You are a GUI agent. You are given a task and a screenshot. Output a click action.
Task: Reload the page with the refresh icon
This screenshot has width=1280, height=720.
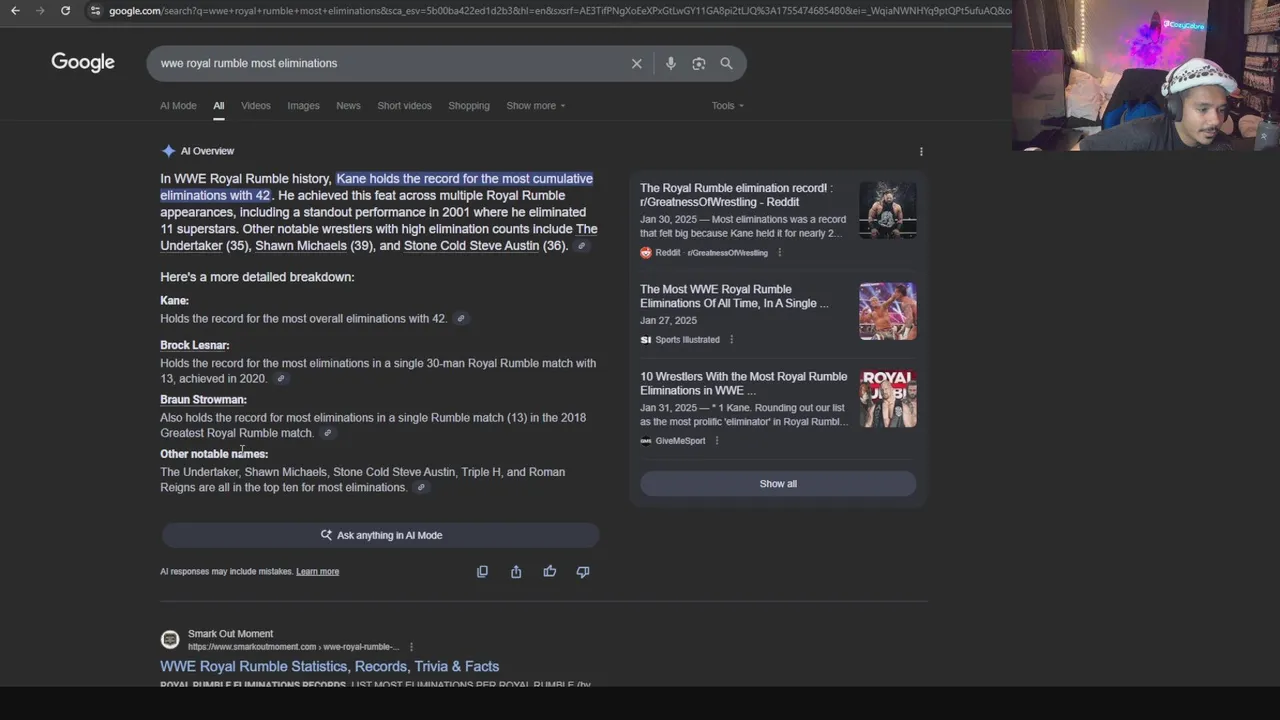65,10
